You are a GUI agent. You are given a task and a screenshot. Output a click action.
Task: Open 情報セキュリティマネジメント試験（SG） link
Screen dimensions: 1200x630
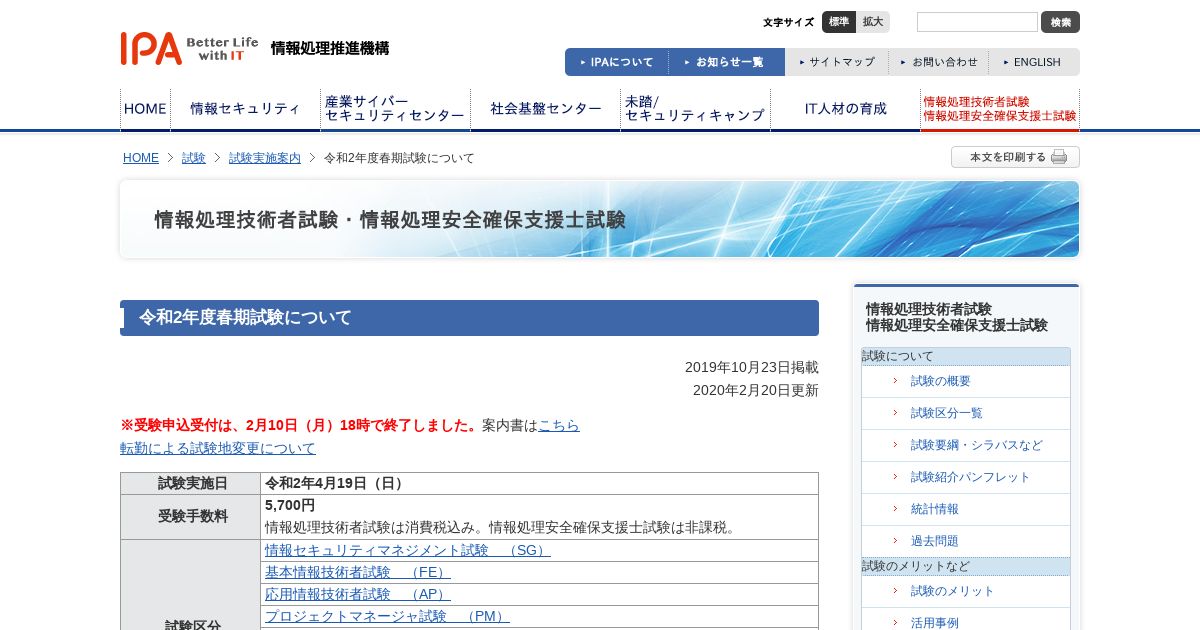coord(408,550)
